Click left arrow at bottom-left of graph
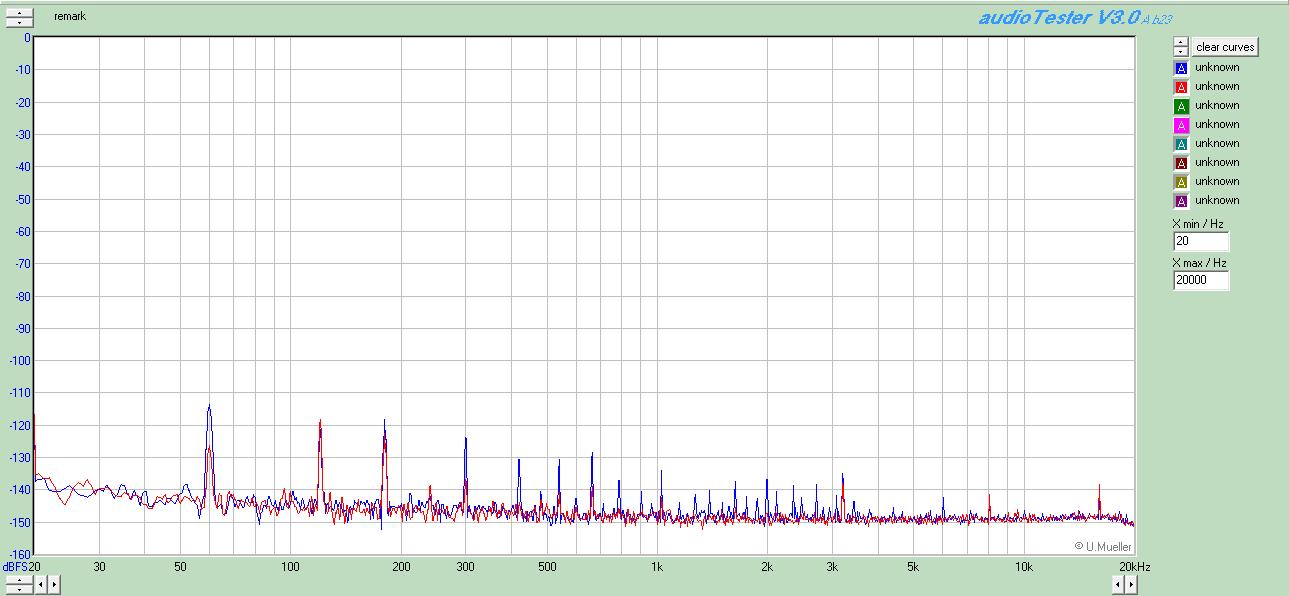Image resolution: width=1289 pixels, height=596 pixels. [41, 584]
